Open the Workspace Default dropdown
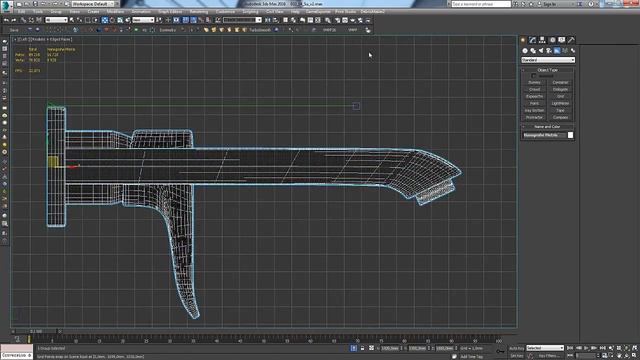This screenshot has width=640, height=360. pyautogui.click(x=92, y=4)
